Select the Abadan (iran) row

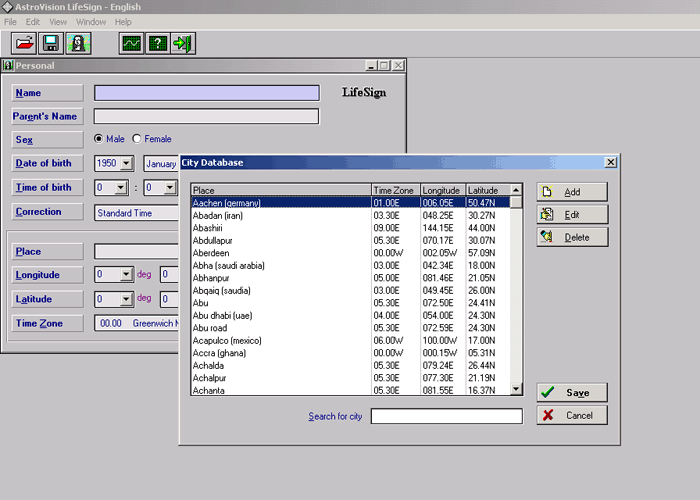pyautogui.click(x=350, y=215)
